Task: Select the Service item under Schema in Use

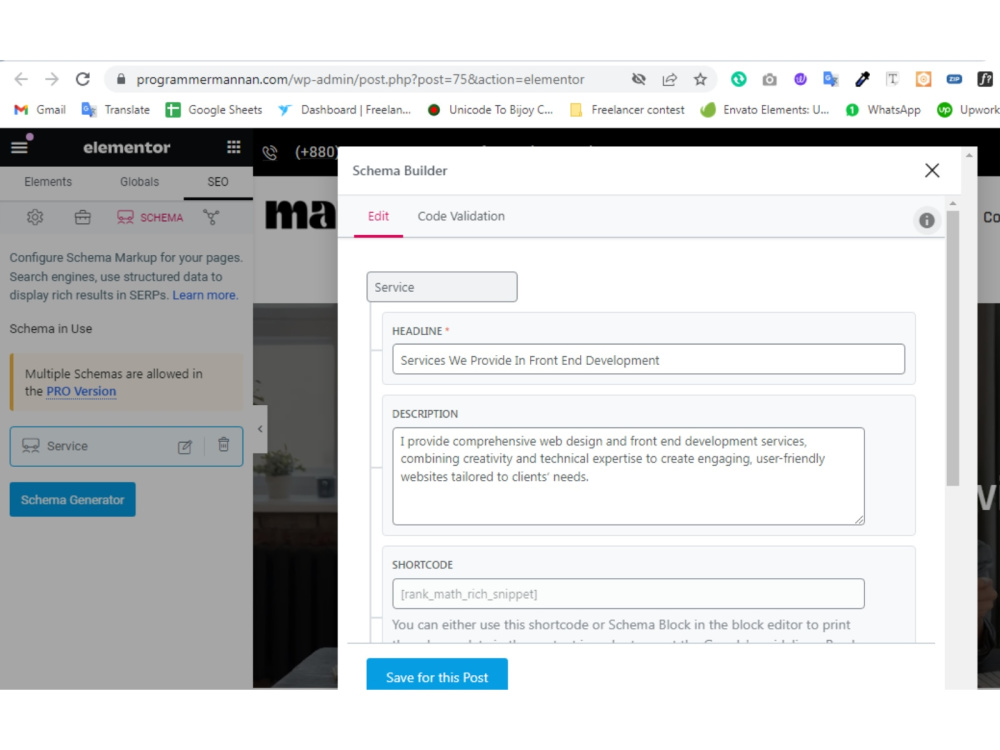Action: click(126, 446)
